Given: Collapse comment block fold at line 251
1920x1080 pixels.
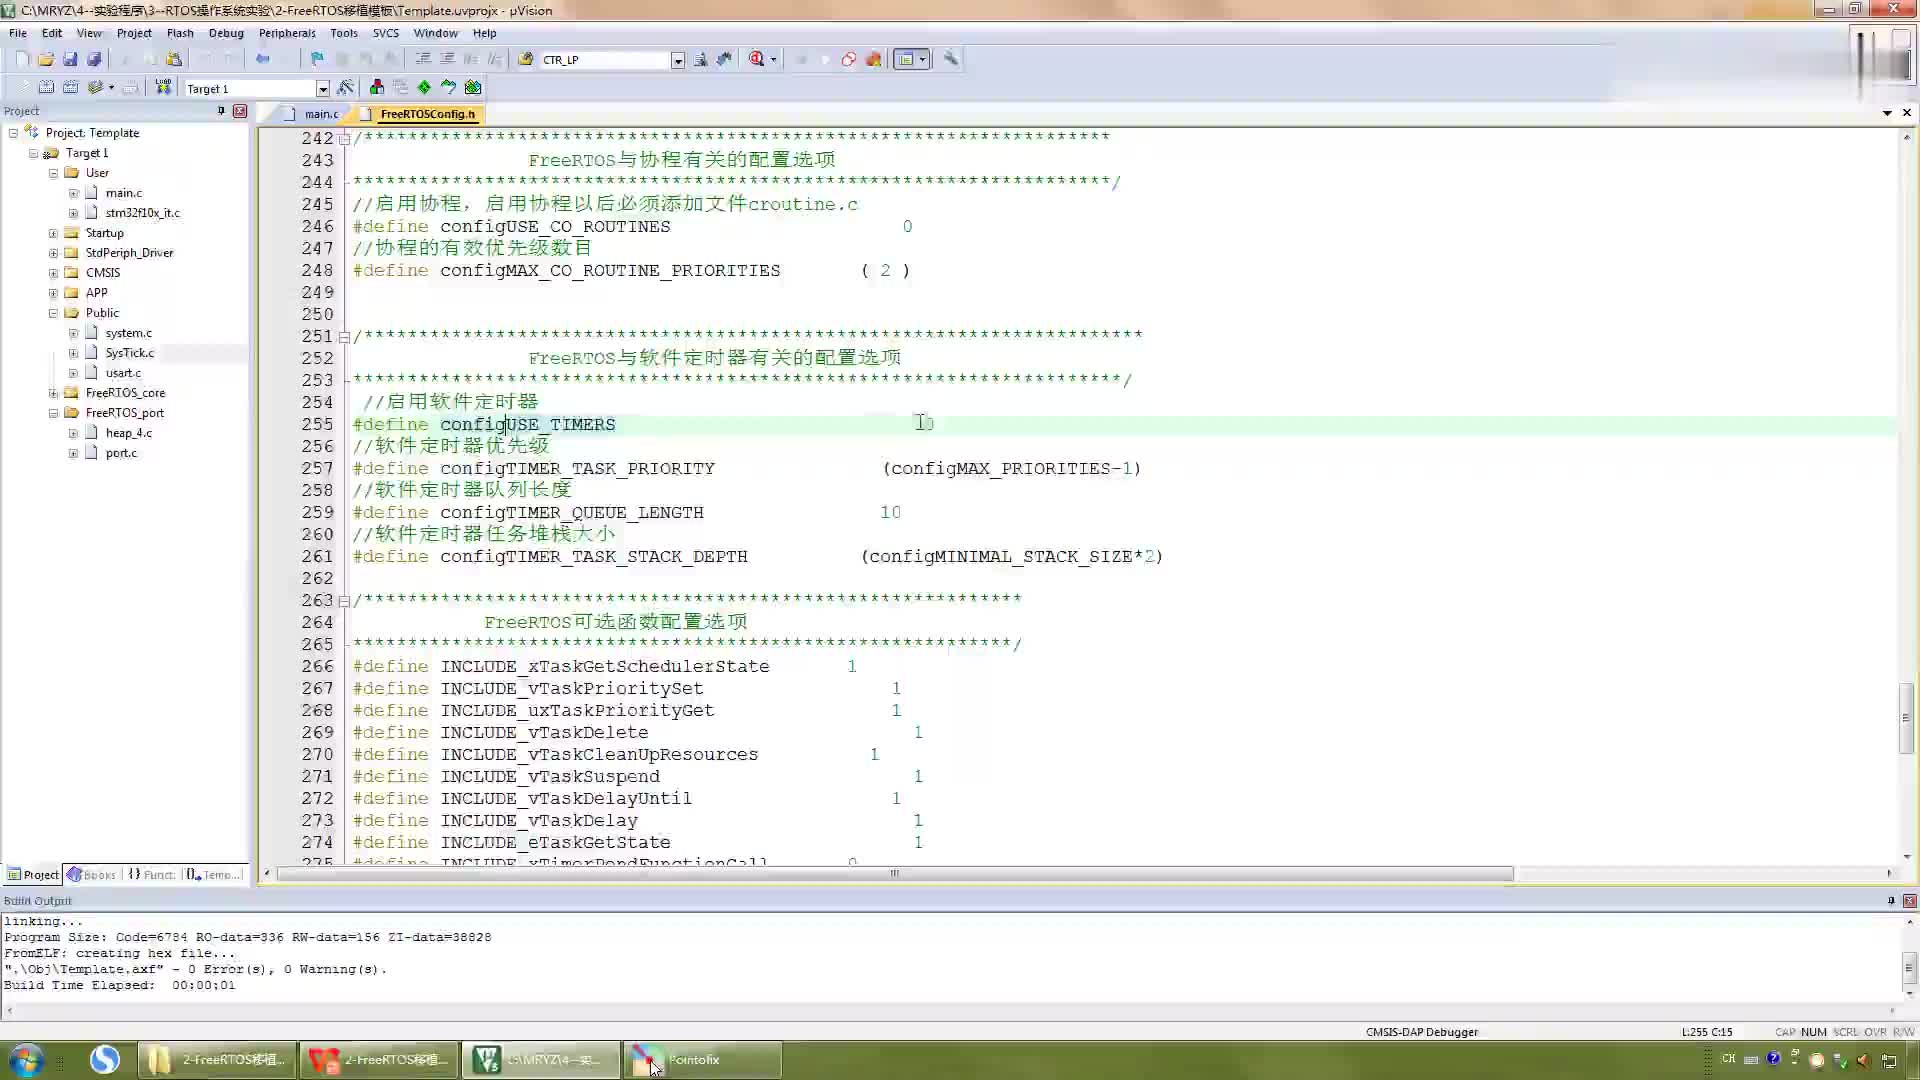Looking at the screenshot, I should pyautogui.click(x=344, y=337).
